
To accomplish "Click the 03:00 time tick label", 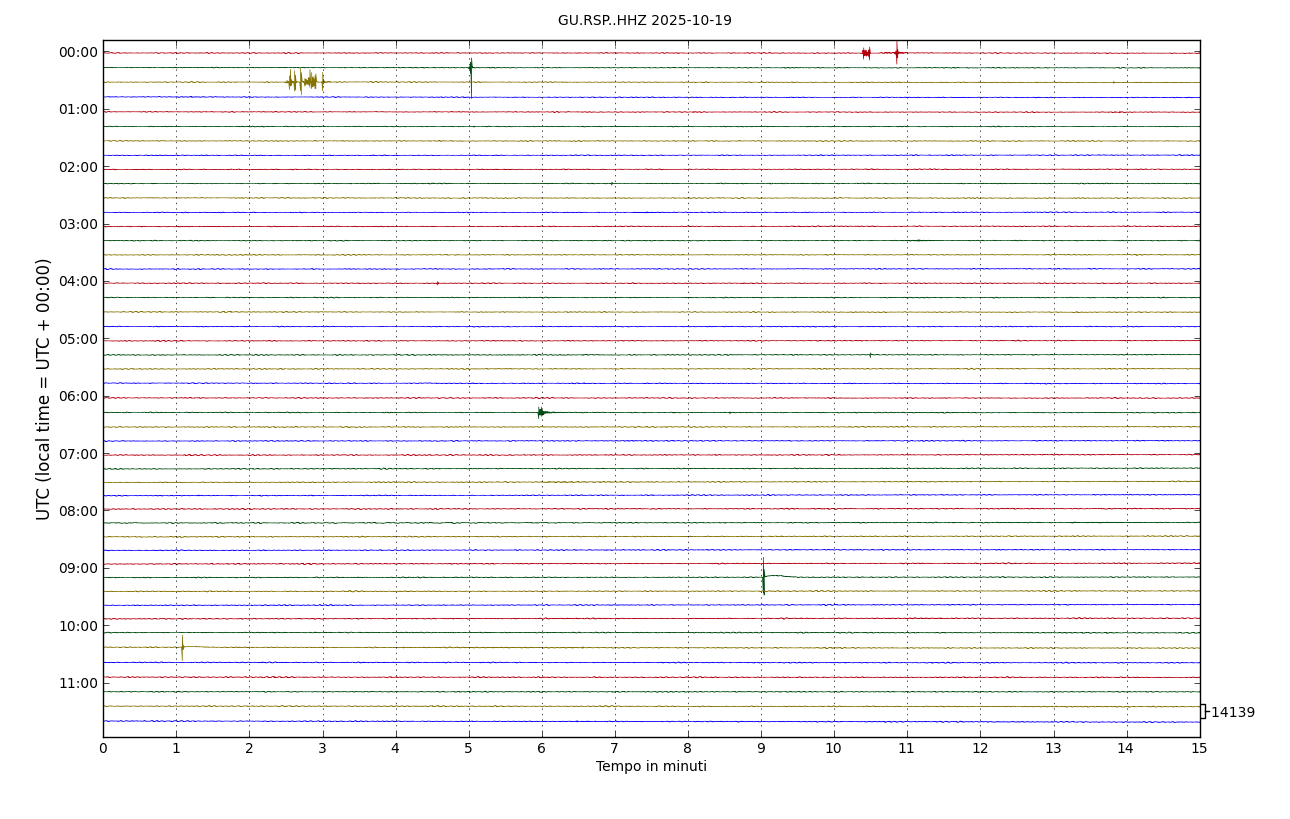I will 78,225.
